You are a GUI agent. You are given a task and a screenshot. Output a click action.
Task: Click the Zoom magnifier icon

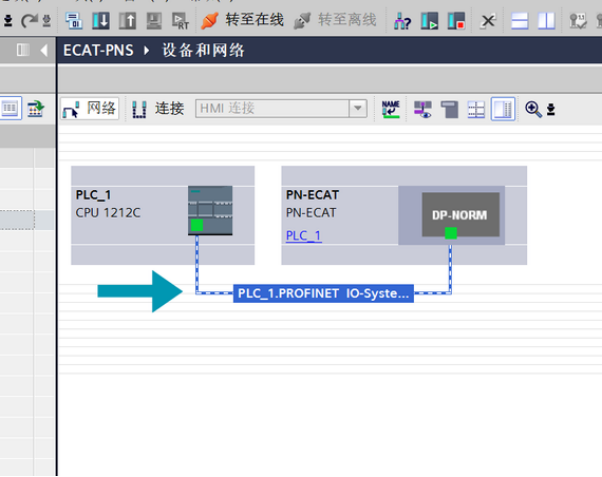[533, 109]
